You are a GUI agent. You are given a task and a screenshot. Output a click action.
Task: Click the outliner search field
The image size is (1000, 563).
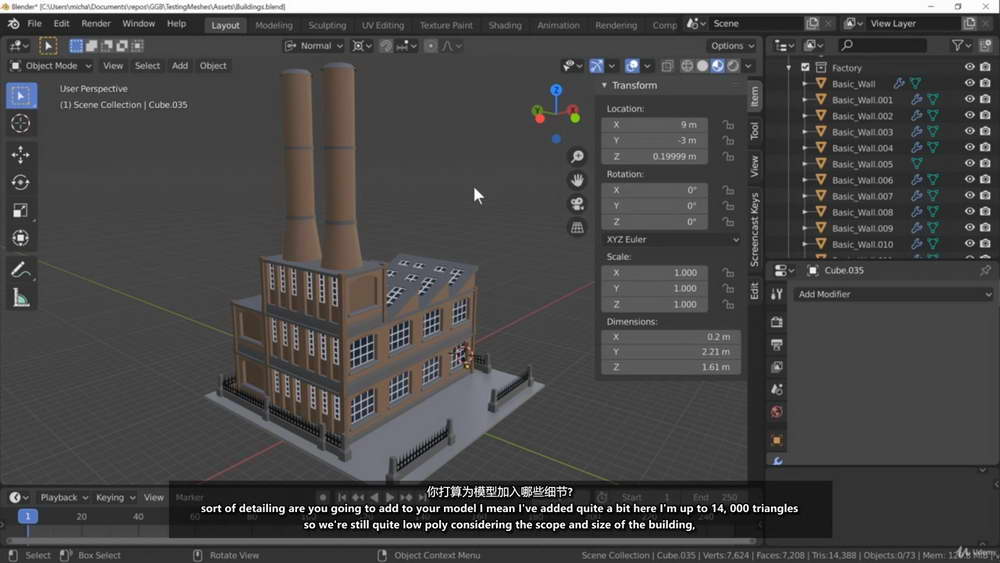point(883,45)
